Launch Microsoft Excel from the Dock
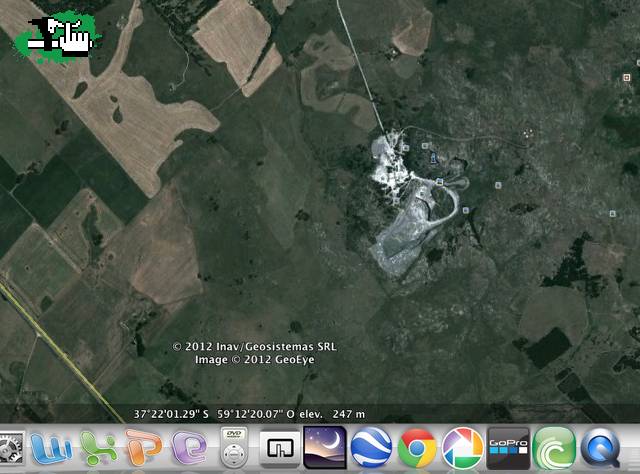The height and width of the screenshot is (474, 640). pyautogui.click(x=98, y=448)
